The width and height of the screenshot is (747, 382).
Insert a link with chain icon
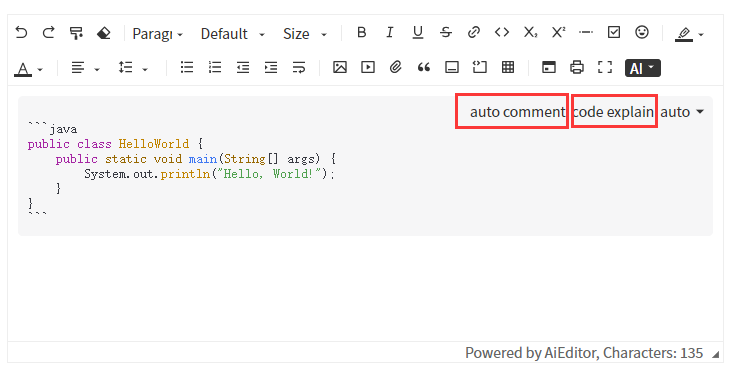coord(474,32)
